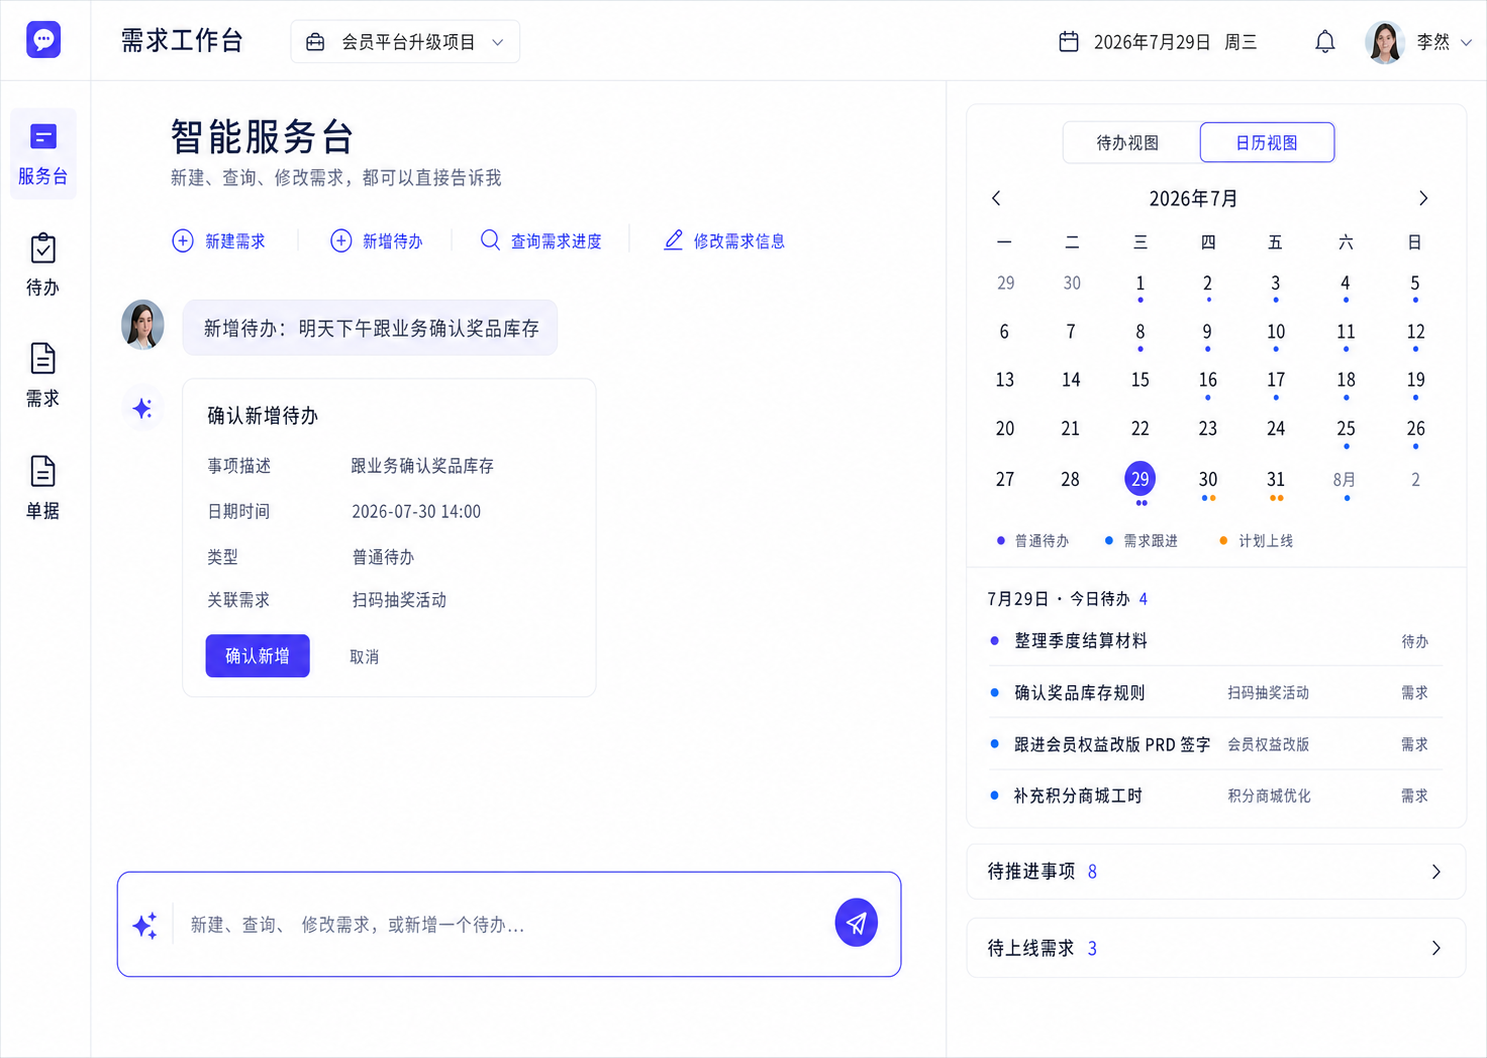1487x1058 pixels.
Task: Click the 普通待办 legend item
Action: tap(1033, 541)
